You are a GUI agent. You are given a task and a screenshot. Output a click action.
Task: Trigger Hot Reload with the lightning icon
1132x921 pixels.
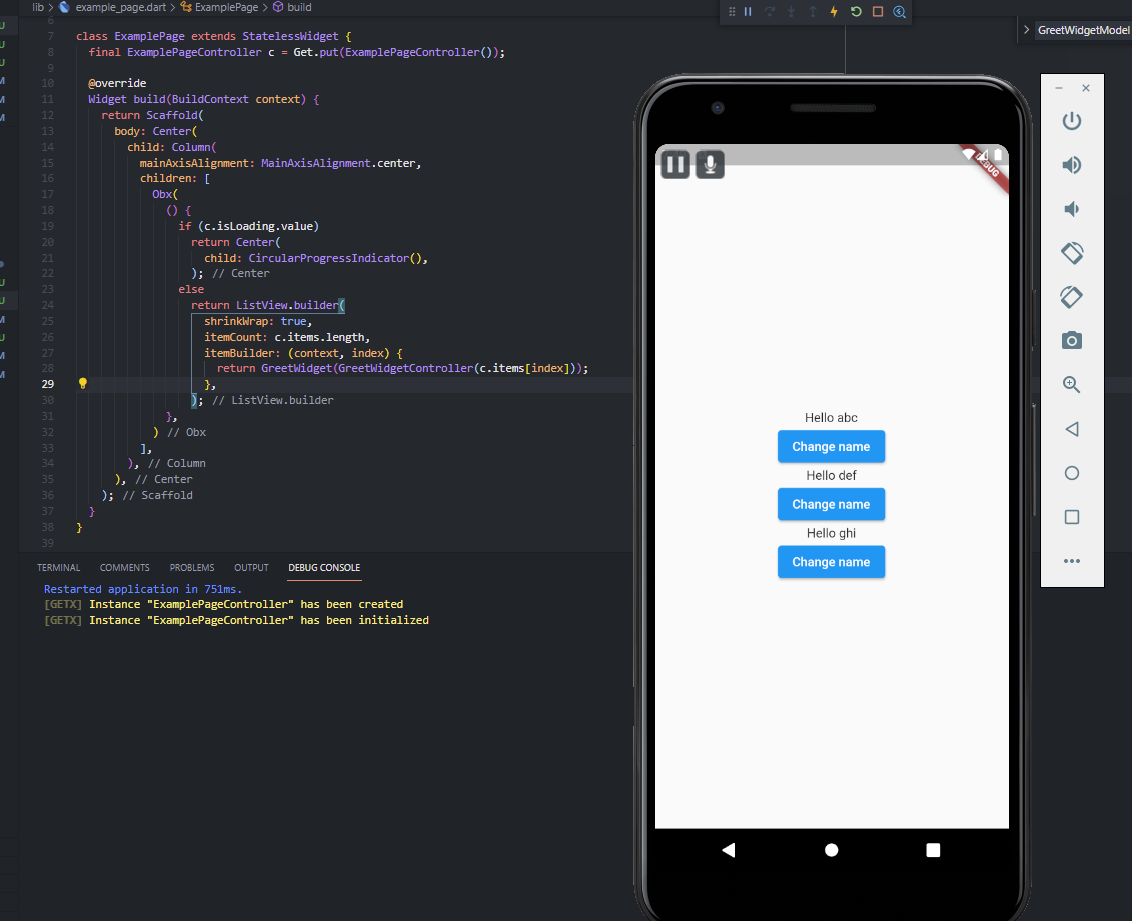point(834,11)
